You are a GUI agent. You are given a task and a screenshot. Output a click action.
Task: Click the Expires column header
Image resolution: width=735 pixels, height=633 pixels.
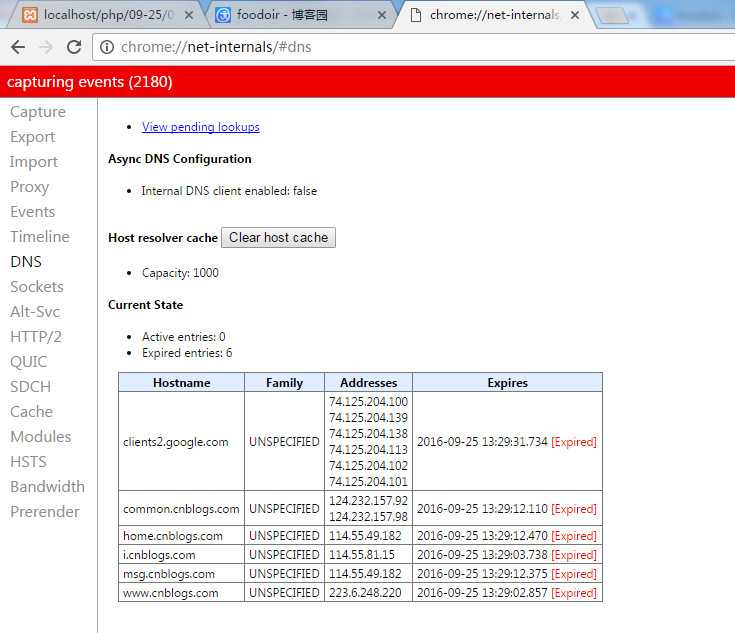click(507, 383)
